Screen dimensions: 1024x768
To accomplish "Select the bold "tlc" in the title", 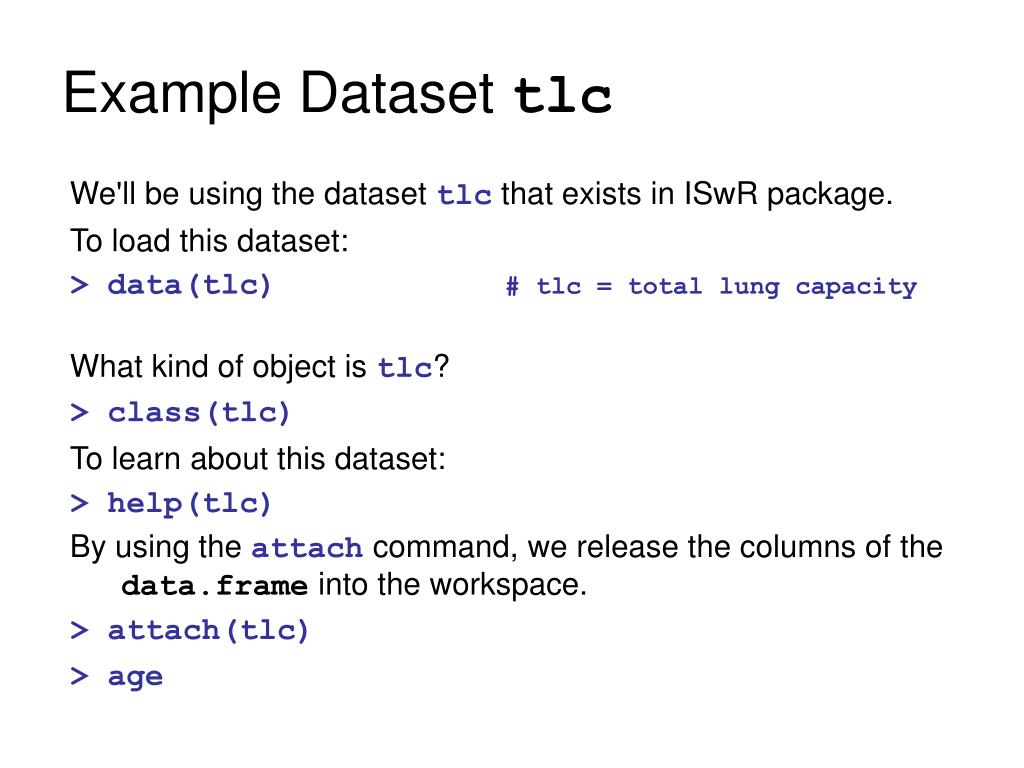I will (562, 97).
